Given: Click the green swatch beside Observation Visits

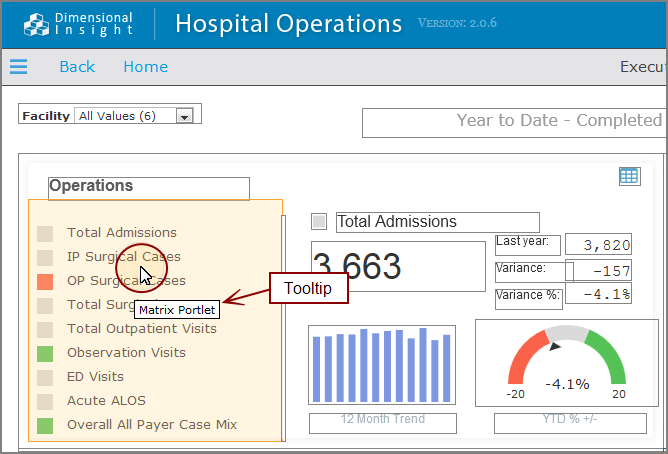Looking at the screenshot, I should [45, 353].
